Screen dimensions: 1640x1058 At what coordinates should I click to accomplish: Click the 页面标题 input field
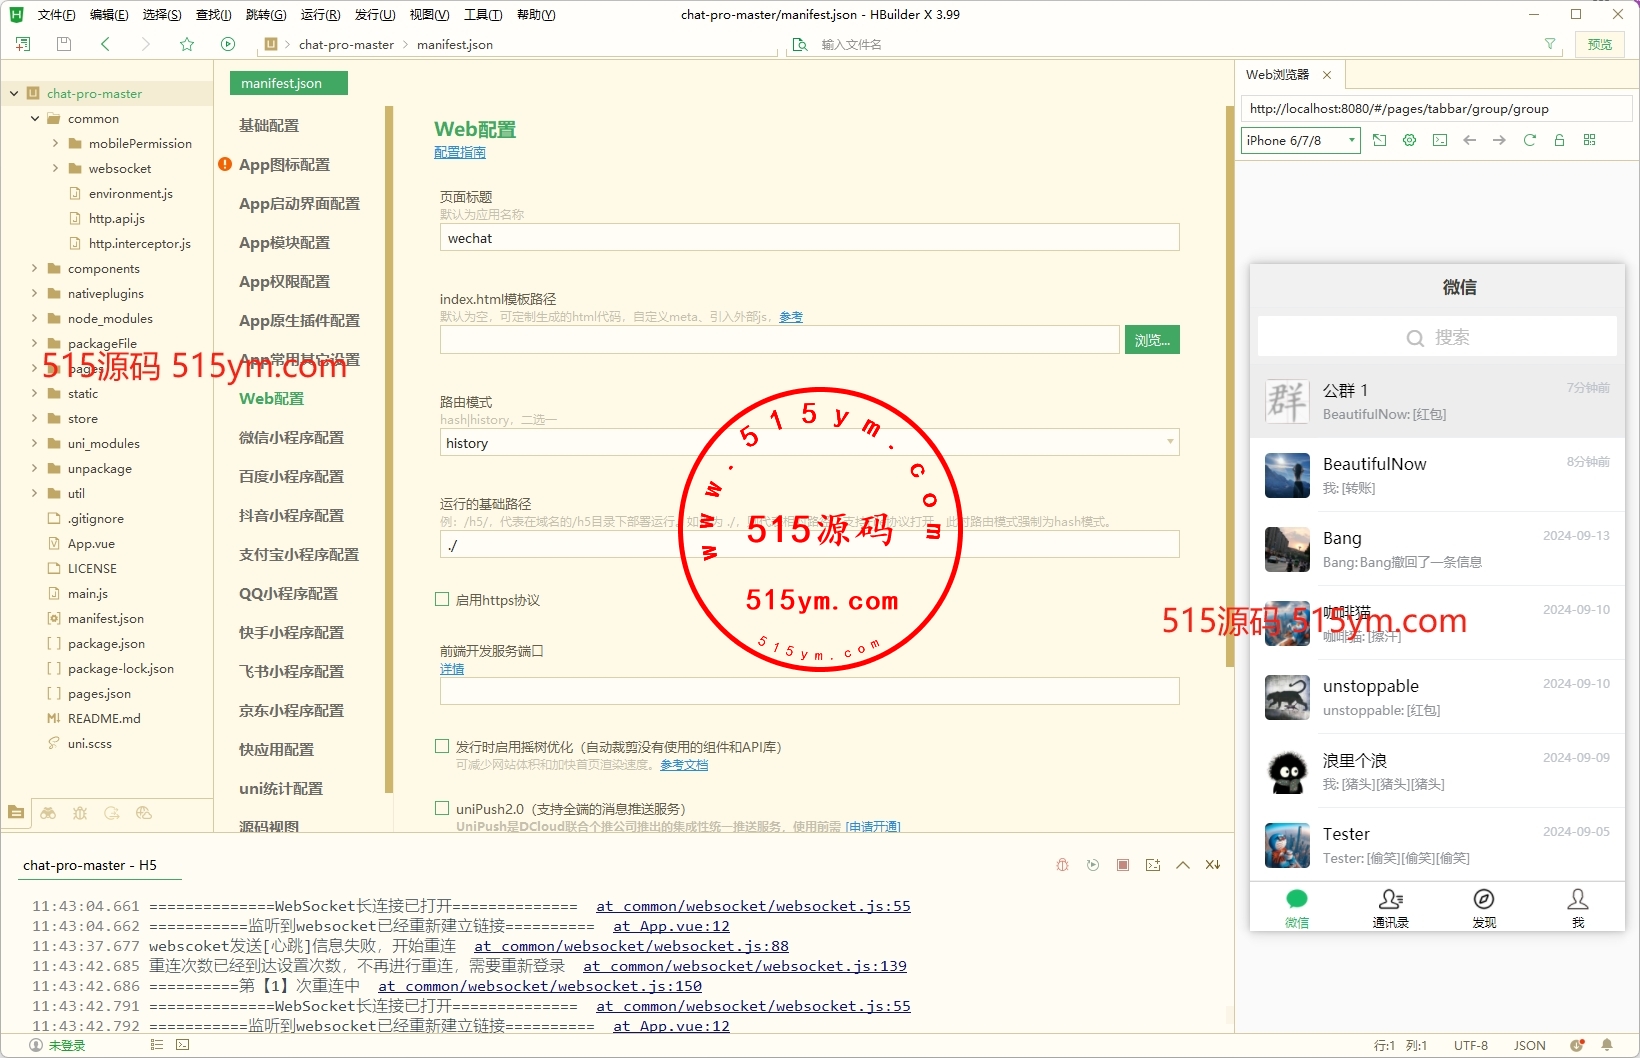tap(809, 238)
